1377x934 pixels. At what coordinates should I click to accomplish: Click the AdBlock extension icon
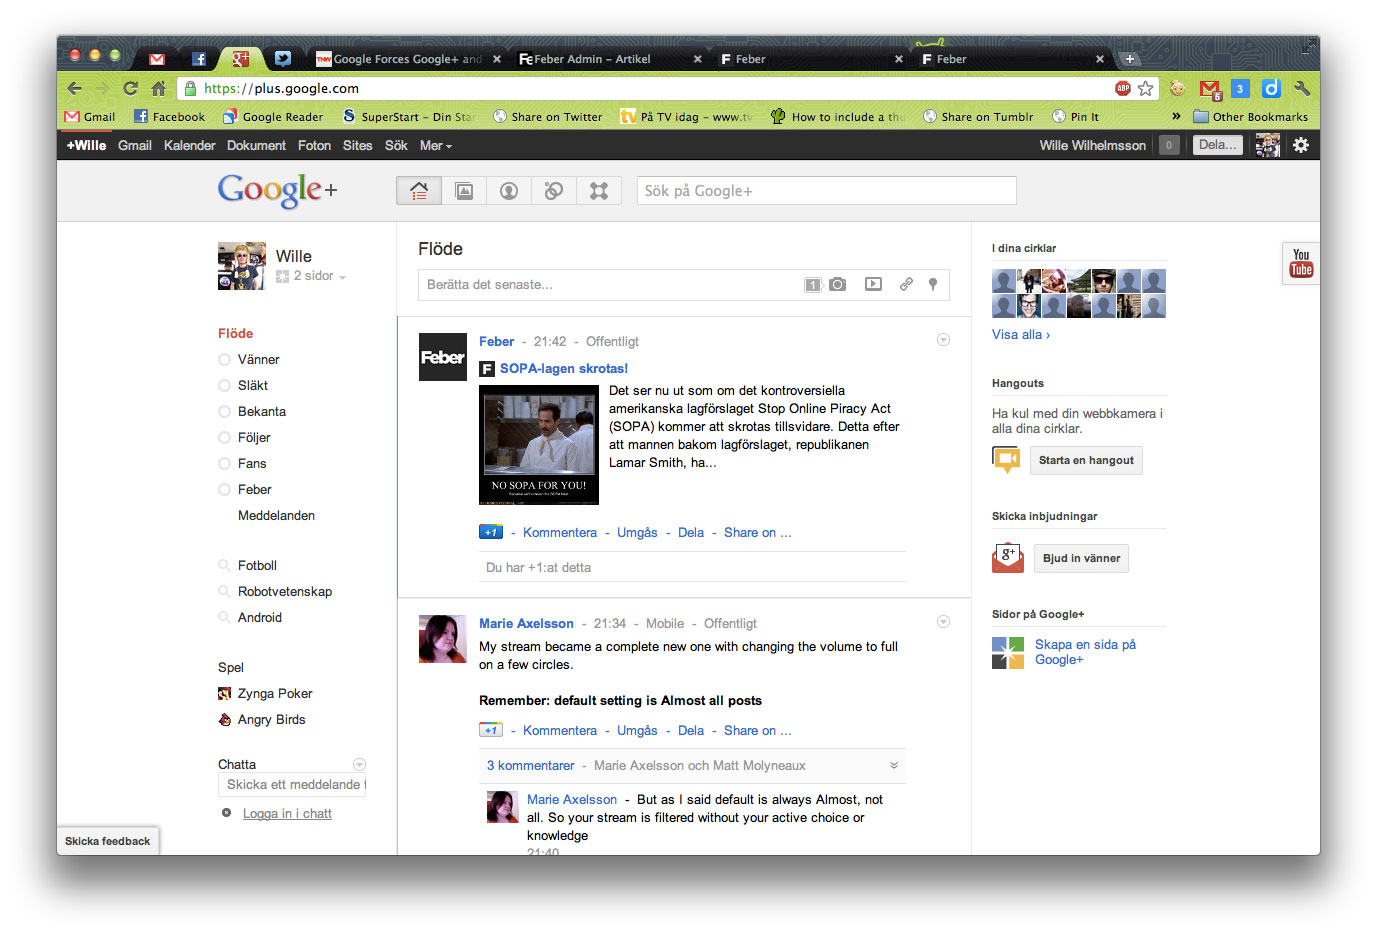(x=1123, y=88)
